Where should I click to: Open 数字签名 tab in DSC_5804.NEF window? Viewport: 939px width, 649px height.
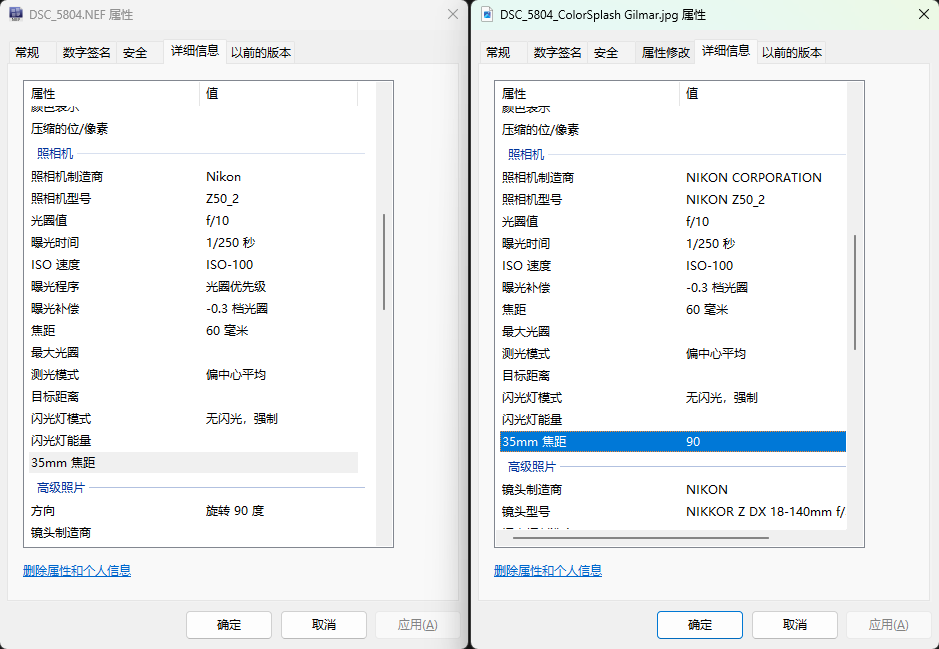[x=86, y=53]
